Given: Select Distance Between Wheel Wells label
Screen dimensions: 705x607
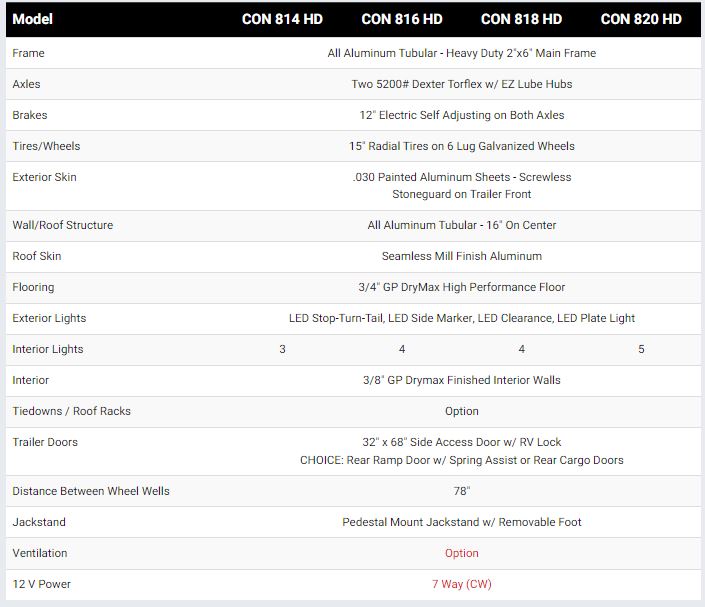Looking at the screenshot, I should (91, 491).
